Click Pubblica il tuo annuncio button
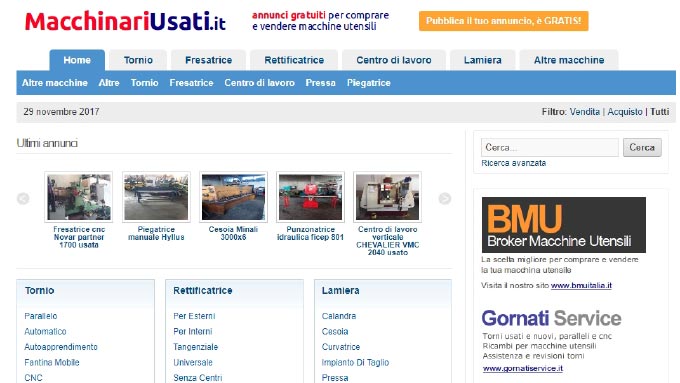The width and height of the screenshot is (680, 383). [x=503, y=21]
